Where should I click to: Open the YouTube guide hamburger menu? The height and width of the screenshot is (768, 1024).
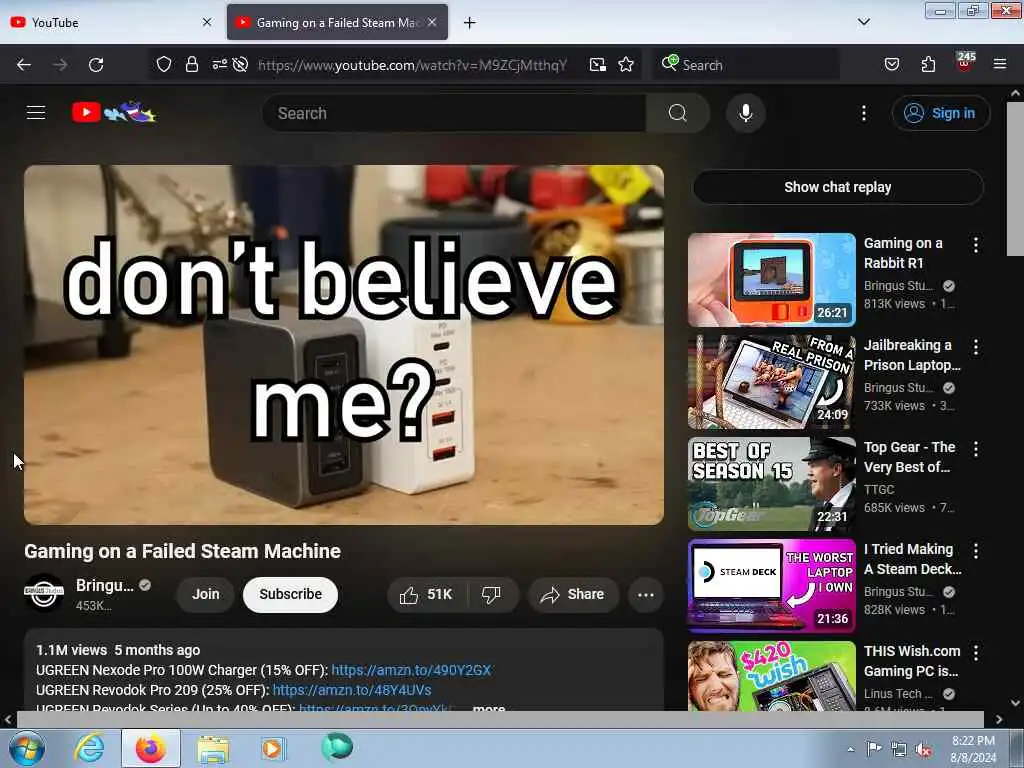[36, 113]
